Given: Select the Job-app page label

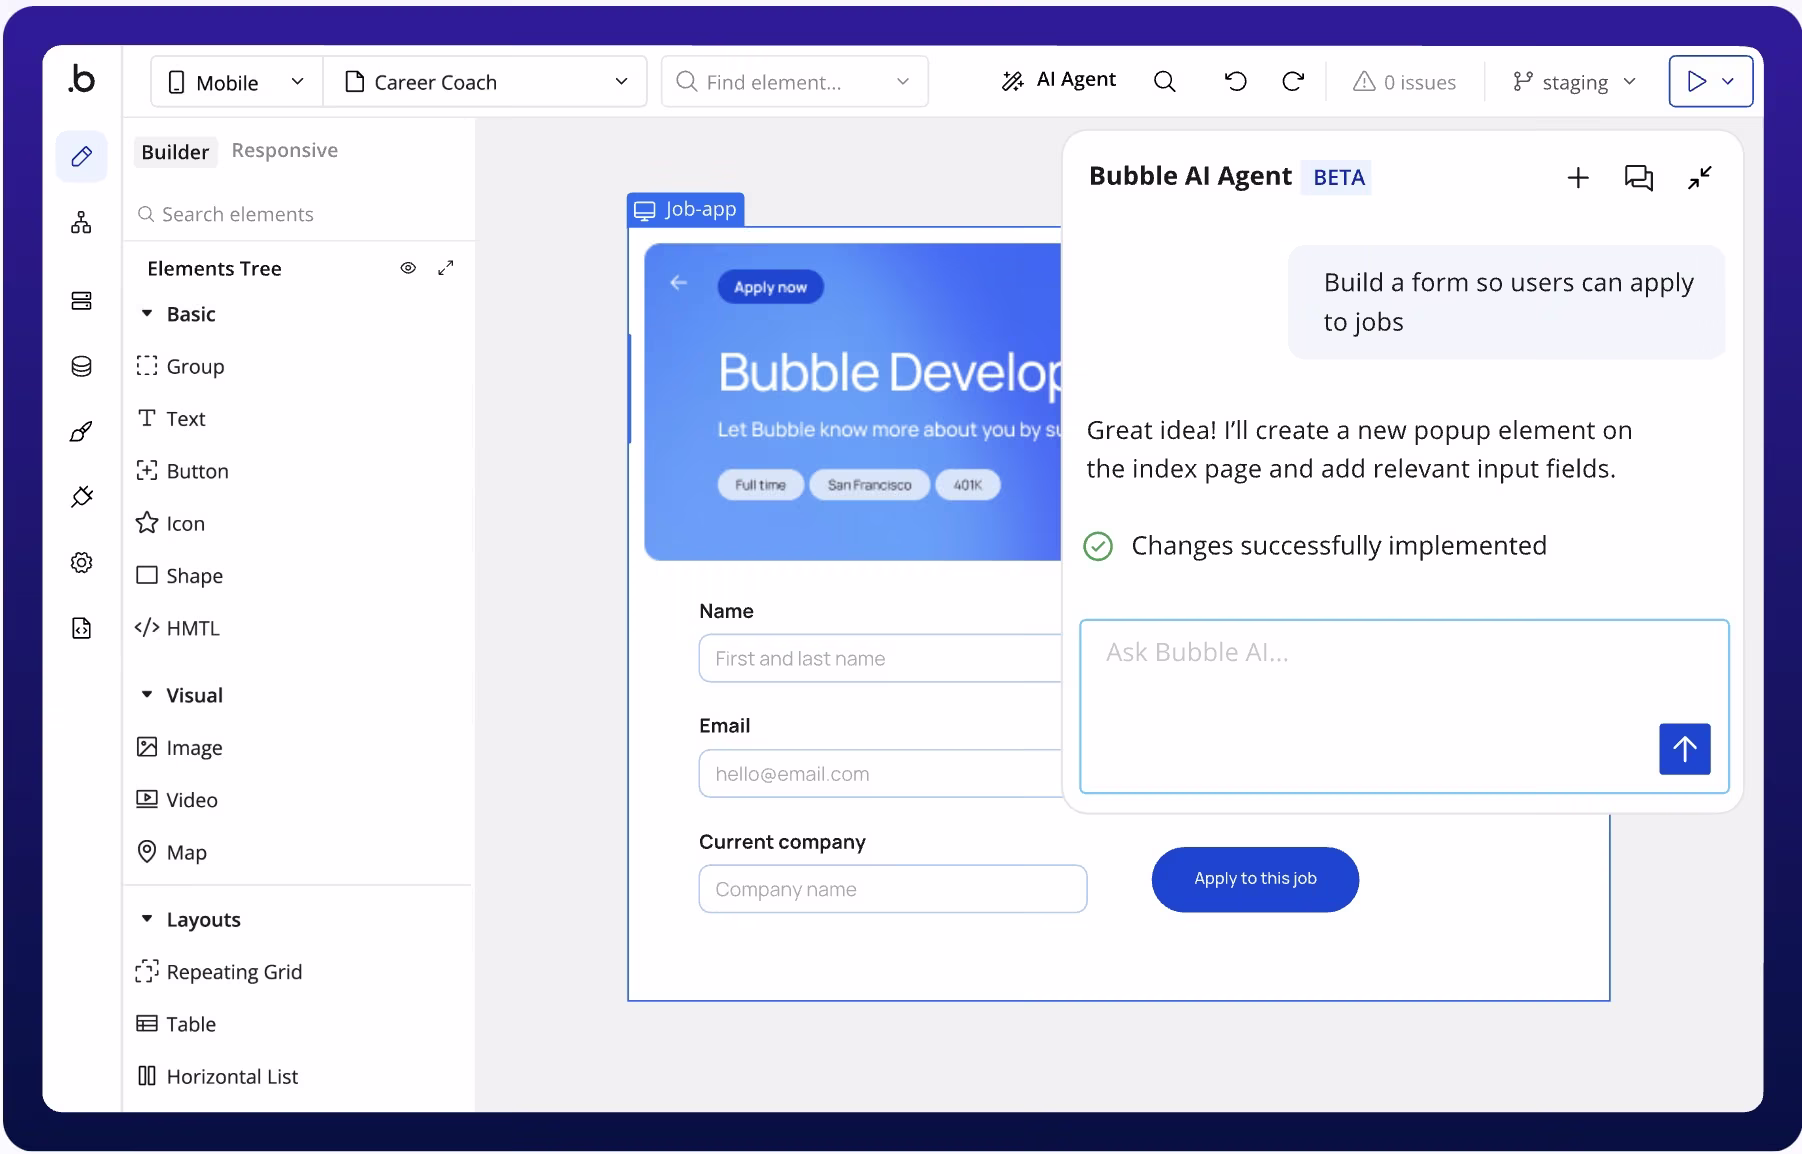Looking at the screenshot, I should (686, 209).
